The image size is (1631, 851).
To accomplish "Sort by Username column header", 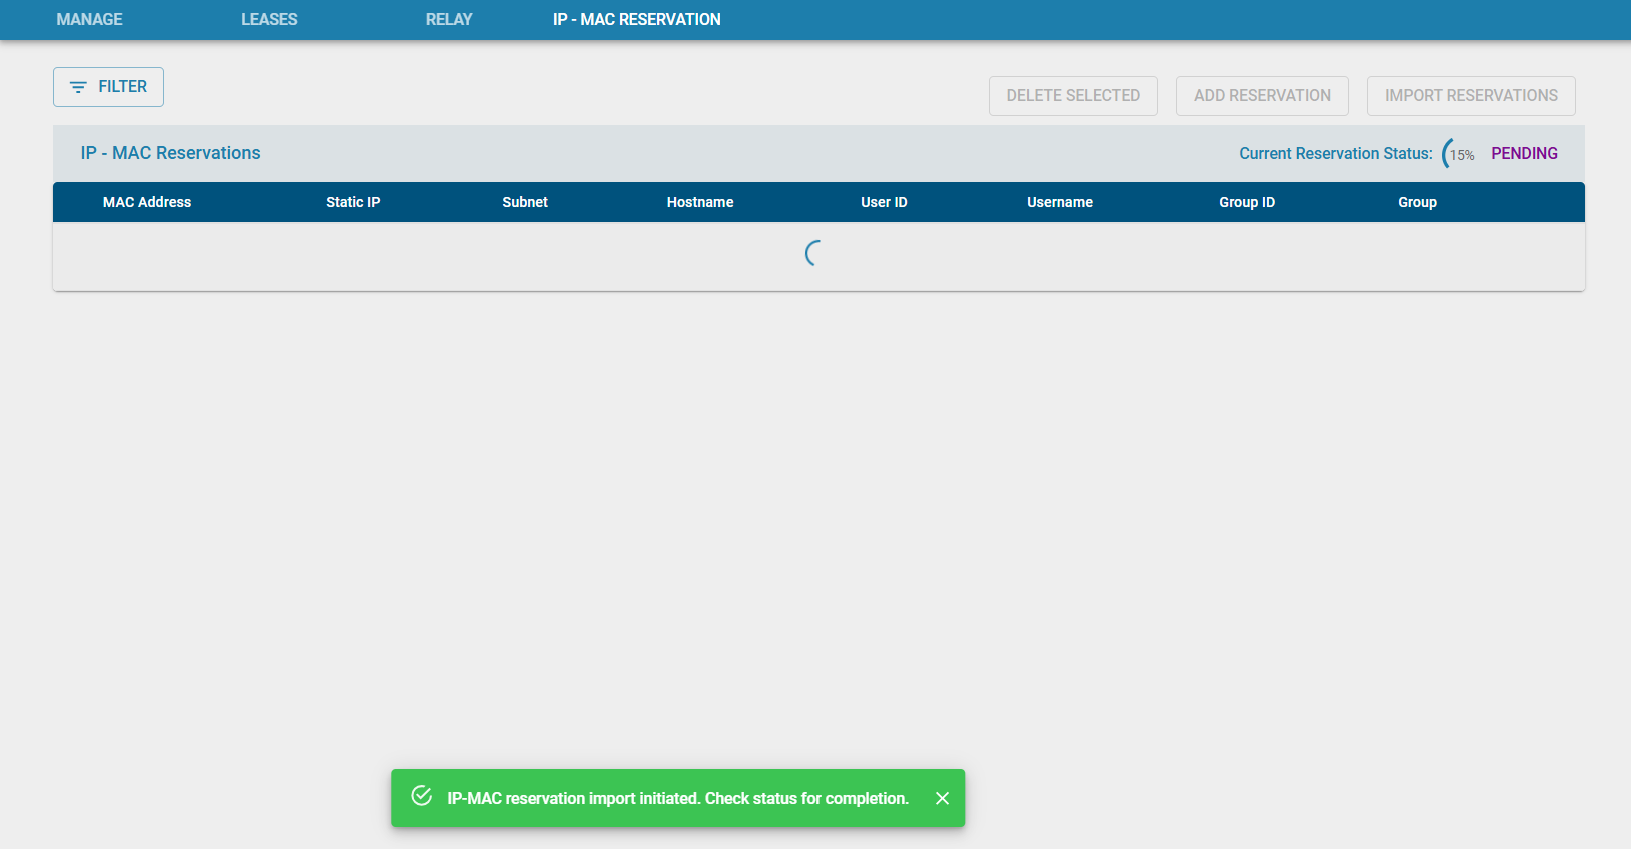I will pyautogui.click(x=1060, y=202).
